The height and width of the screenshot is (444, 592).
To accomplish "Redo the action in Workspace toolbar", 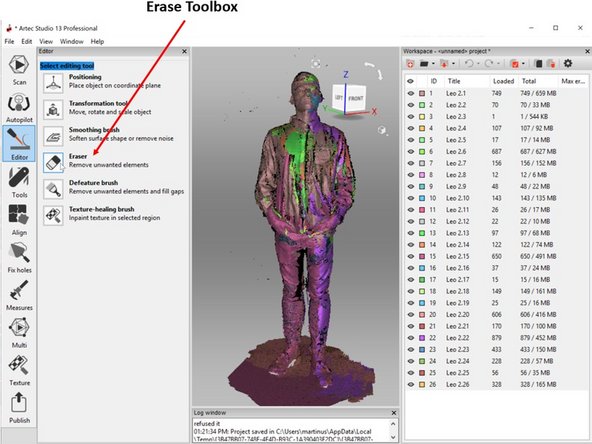I will tap(489, 64).
